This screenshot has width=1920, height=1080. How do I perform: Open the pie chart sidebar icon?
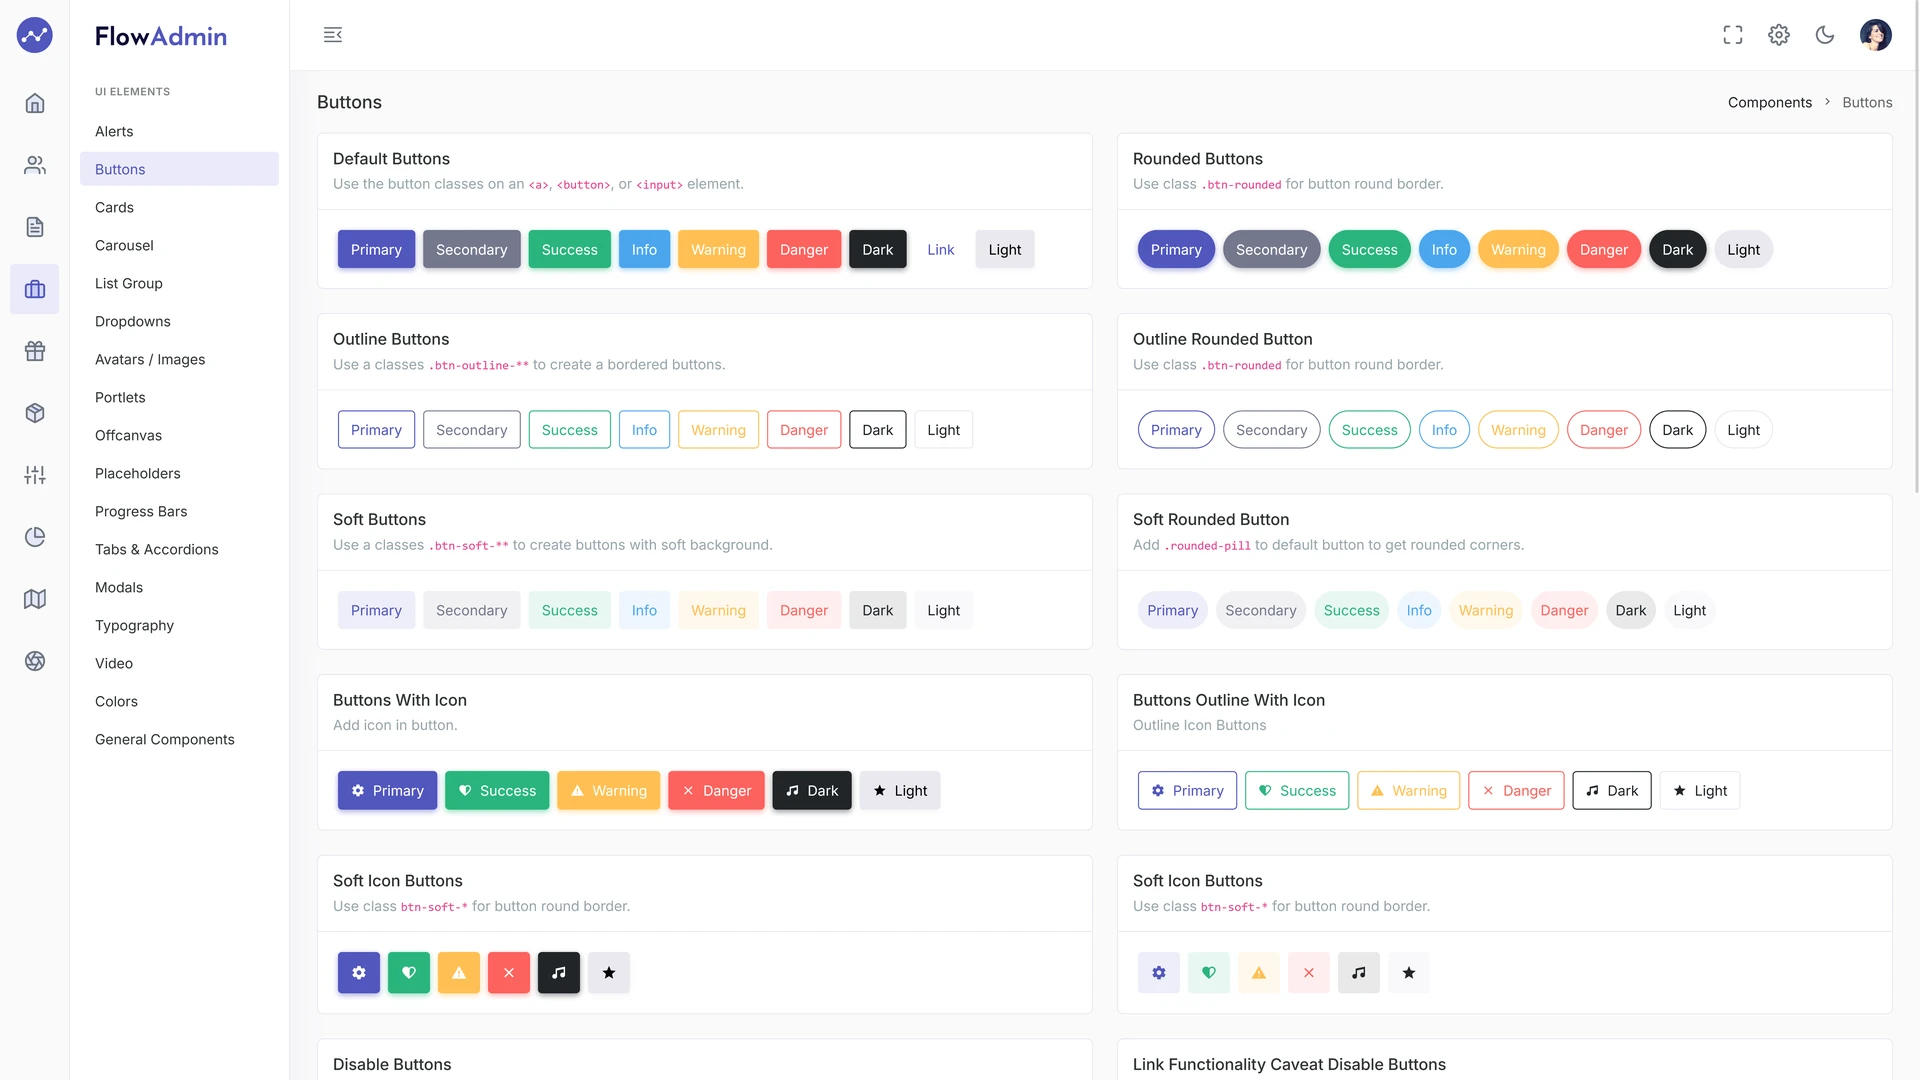(35, 537)
